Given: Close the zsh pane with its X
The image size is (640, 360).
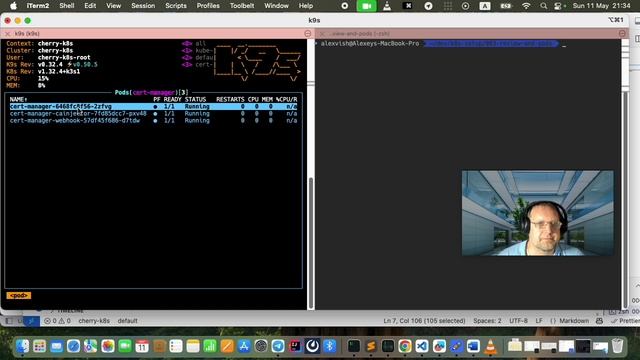Looking at the screenshot, I should [x=322, y=33].
